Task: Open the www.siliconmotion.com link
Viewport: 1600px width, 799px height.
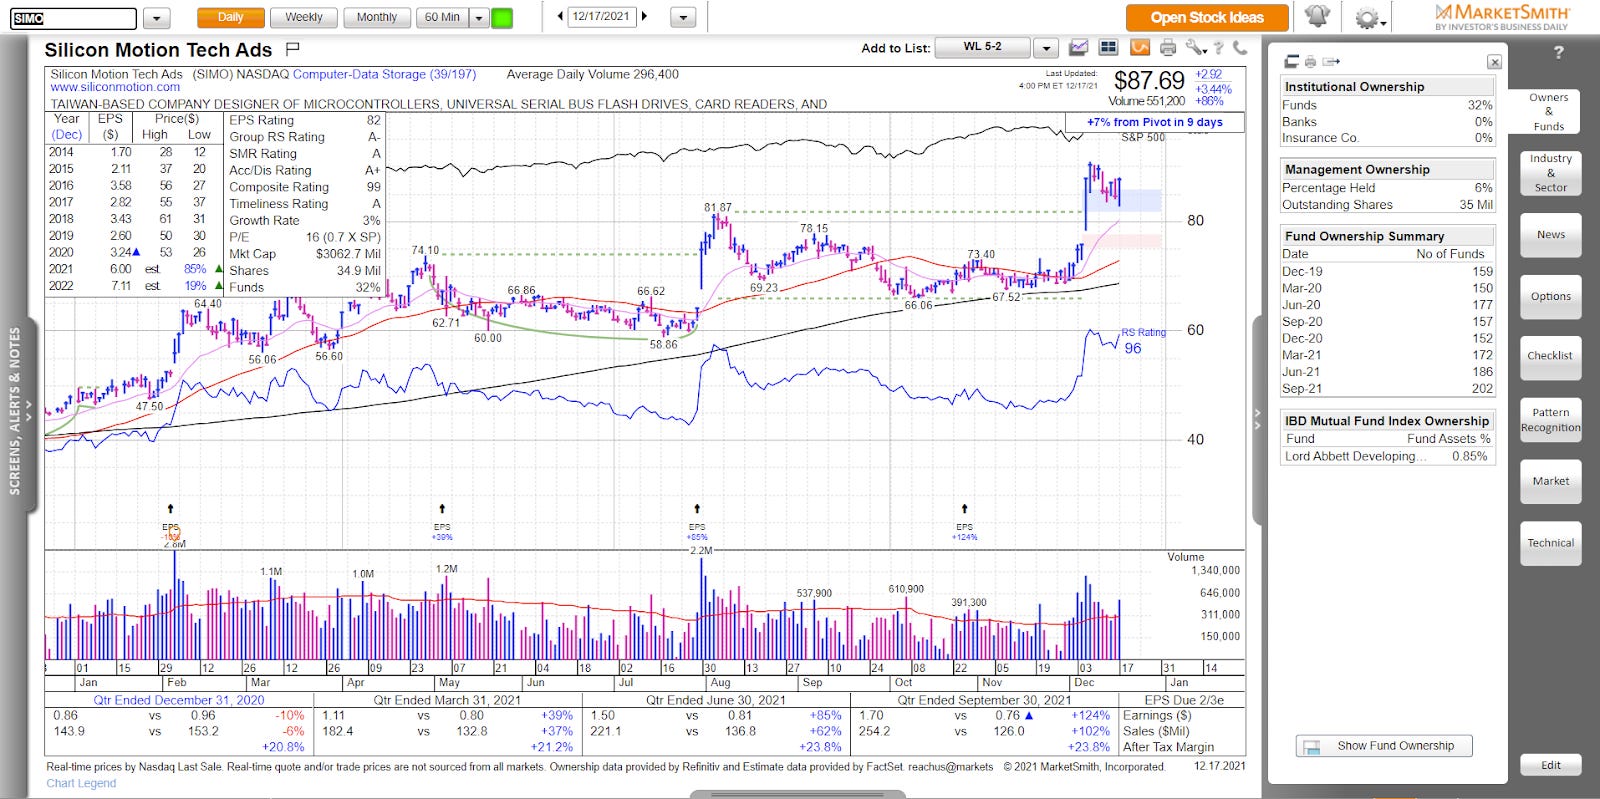Action: click(x=116, y=87)
